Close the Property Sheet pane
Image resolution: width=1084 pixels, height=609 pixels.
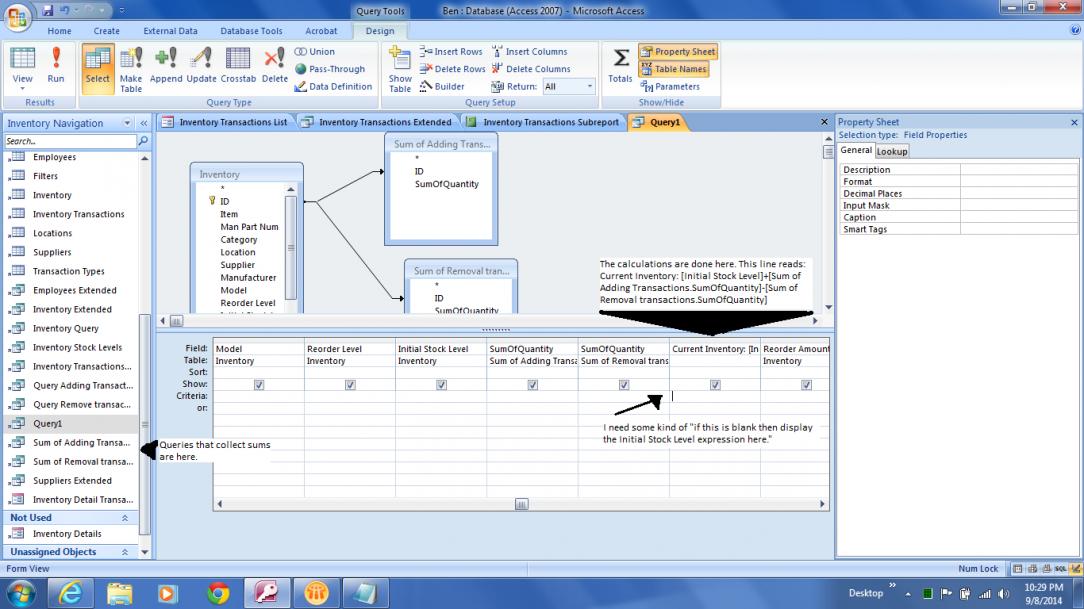coord(1074,122)
